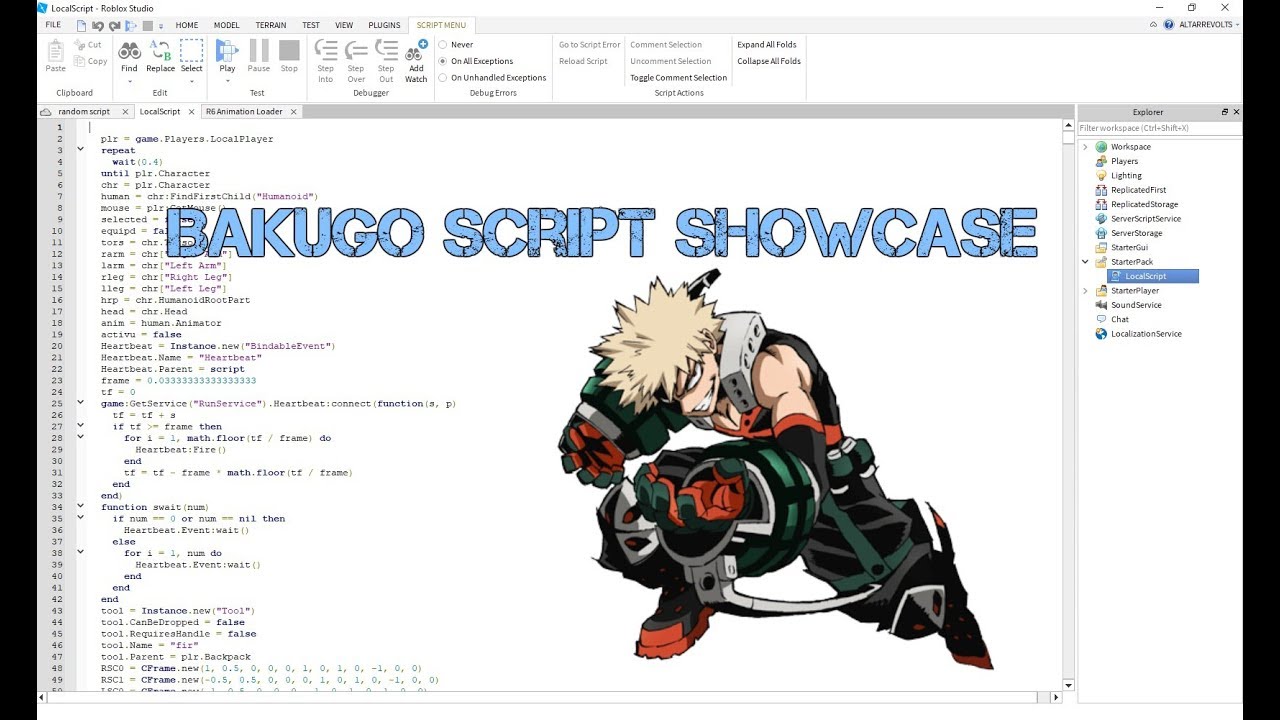Open the Select dropdown arrow
Image resolution: width=1280 pixels, height=720 pixels.
click(x=192, y=81)
